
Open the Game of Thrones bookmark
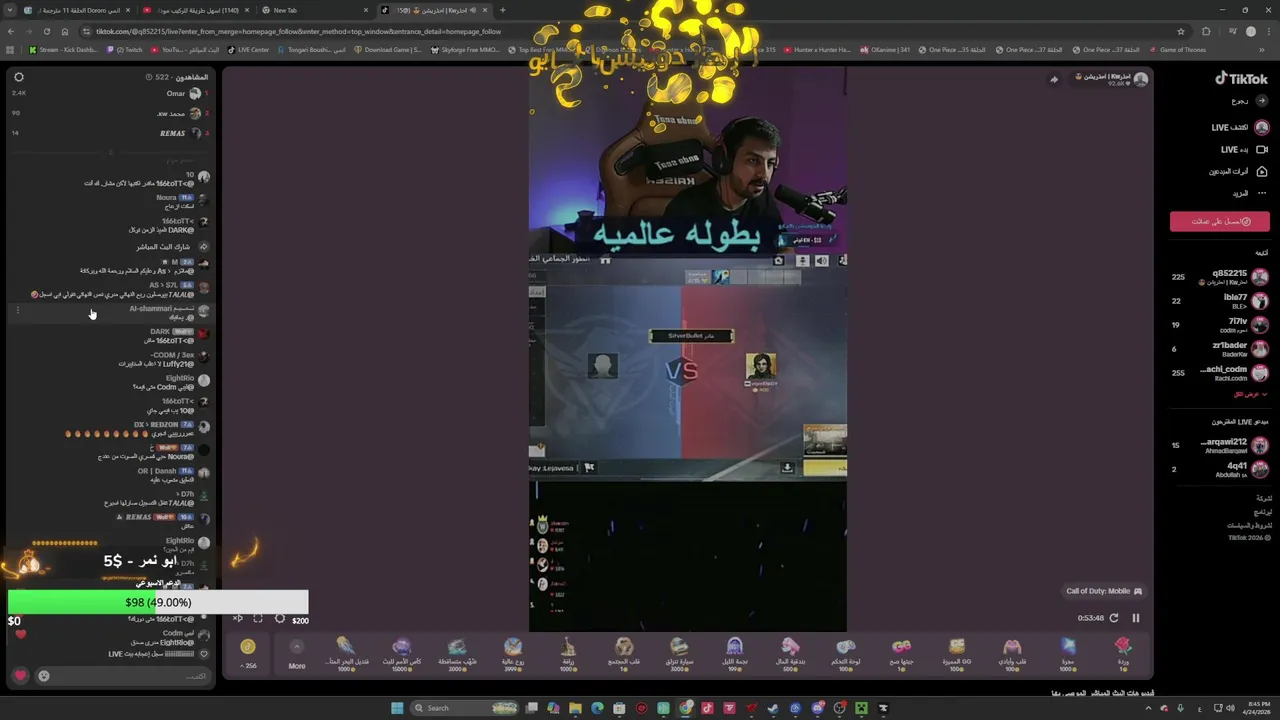(1177, 49)
